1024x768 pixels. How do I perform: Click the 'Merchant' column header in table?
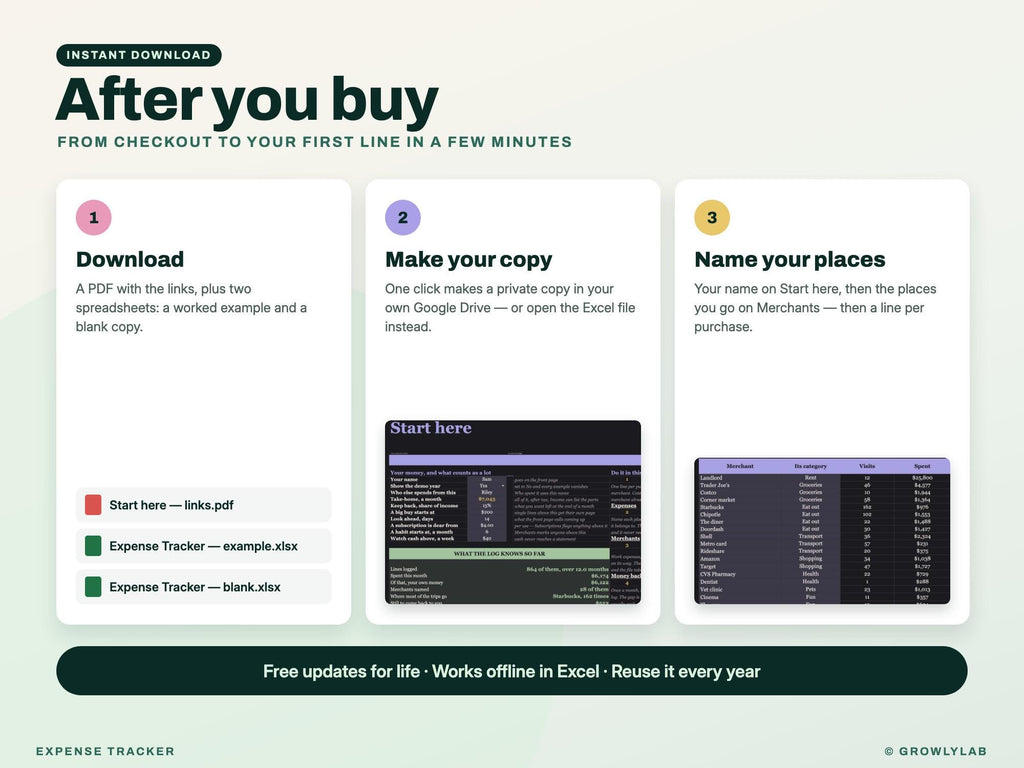coord(740,466)
